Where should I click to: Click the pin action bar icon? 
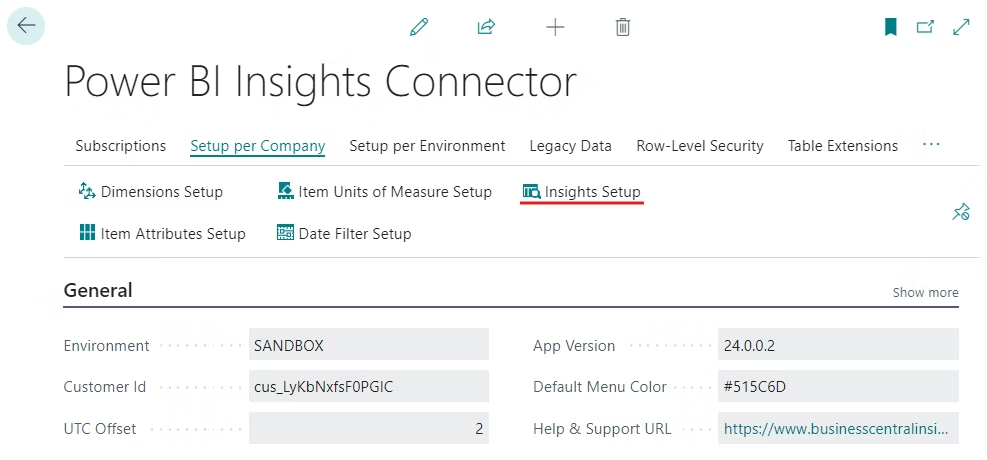click(x=961, y=212)
